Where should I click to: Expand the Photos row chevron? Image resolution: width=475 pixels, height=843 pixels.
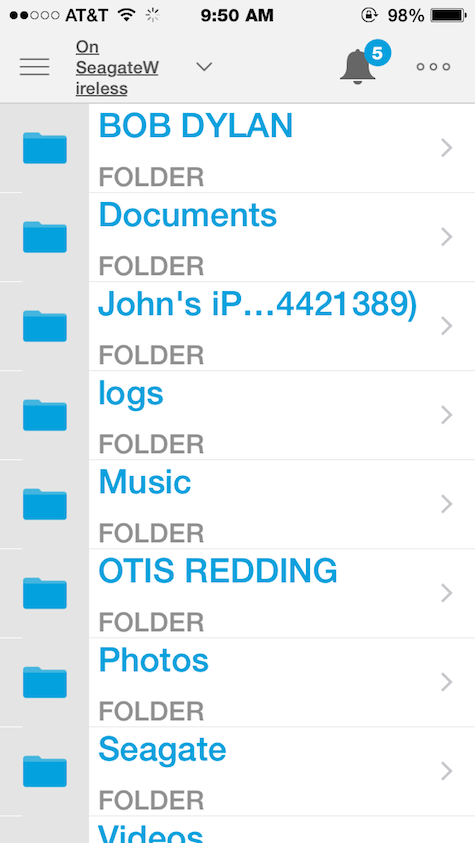pyautogui.click(x=447, y=682)
